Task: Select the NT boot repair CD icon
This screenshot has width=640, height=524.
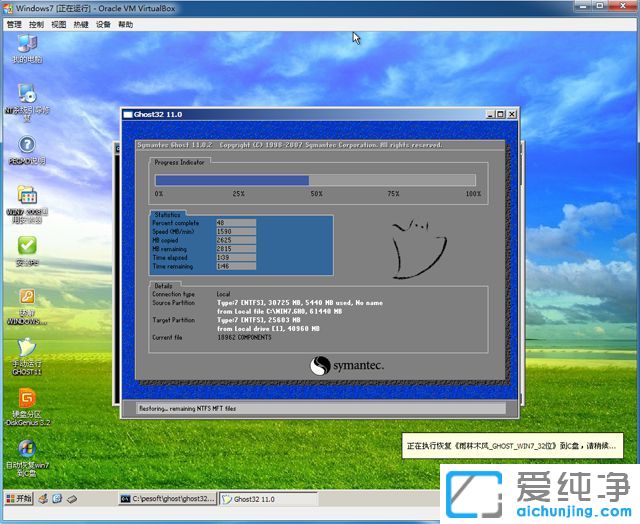Action: coord(27,102)
